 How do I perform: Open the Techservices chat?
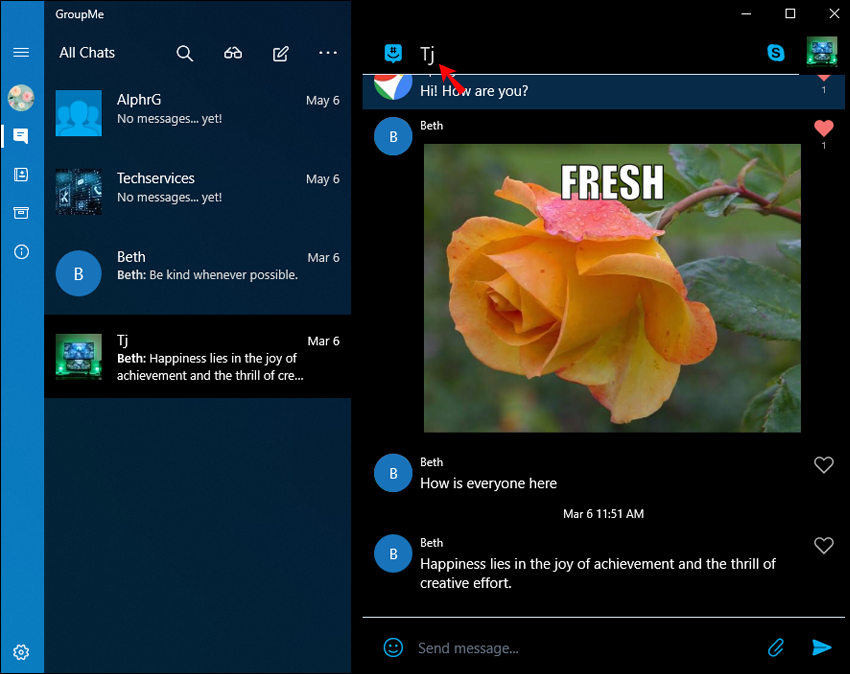198,191
